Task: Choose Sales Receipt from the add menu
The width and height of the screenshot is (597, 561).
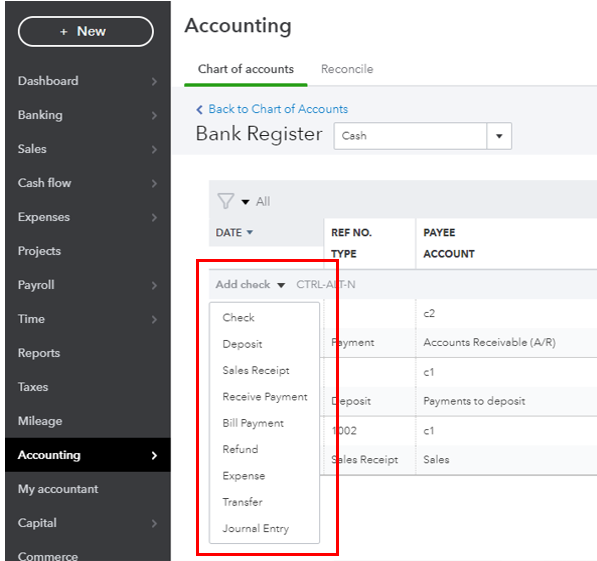Action: pyautogui.click(x=256, y=371)
